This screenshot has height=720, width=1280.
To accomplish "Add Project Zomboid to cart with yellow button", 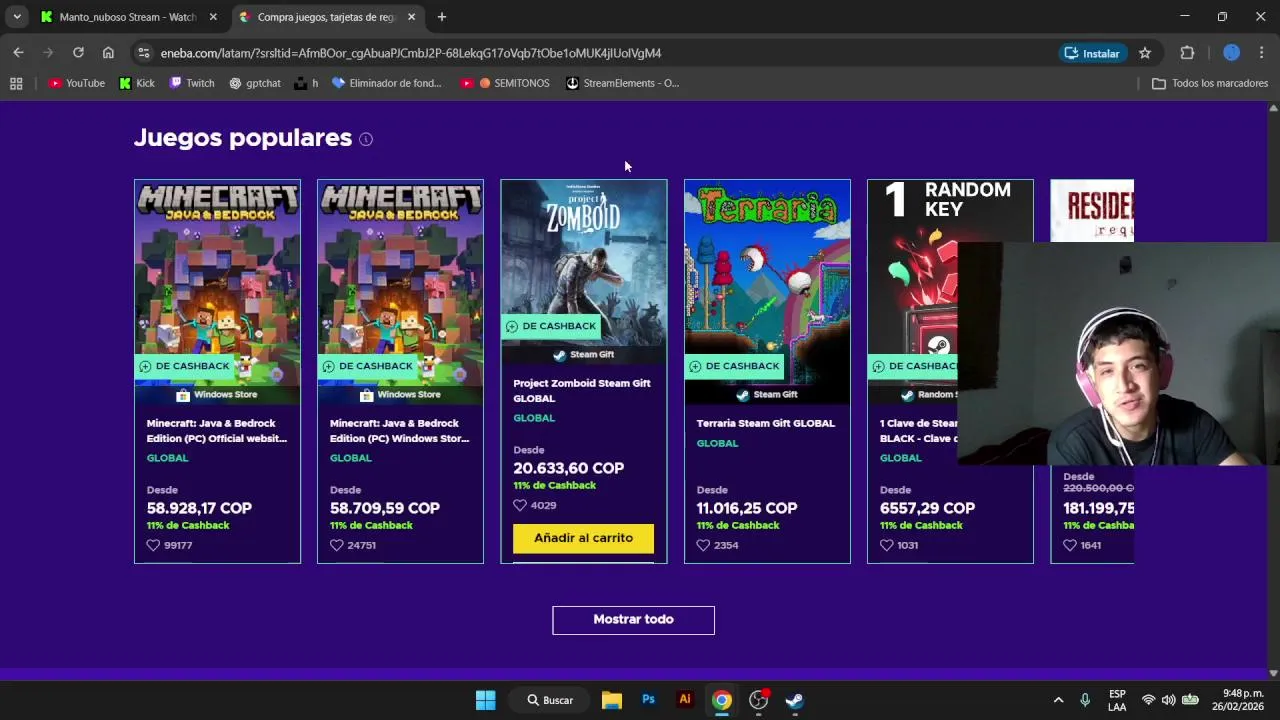I will pyautogui.click(x=583, y=538).
